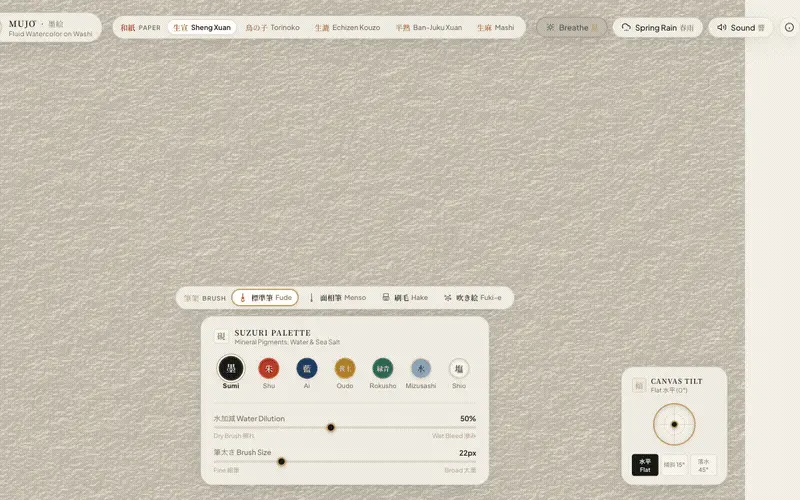Toggle Spring Rain ambience
Screen dimensions: 800x500
point(658,28)
